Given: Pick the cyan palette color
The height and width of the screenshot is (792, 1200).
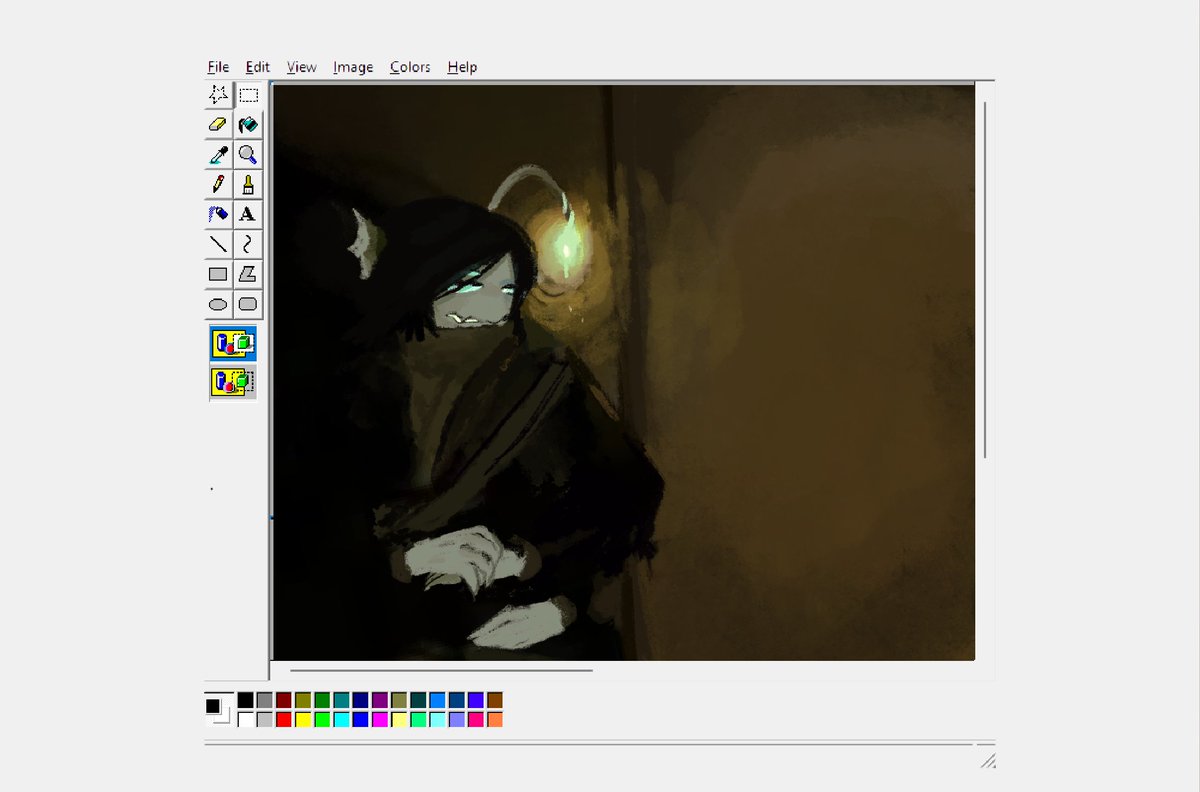Looking at the screenshot, I should point(341,719).
